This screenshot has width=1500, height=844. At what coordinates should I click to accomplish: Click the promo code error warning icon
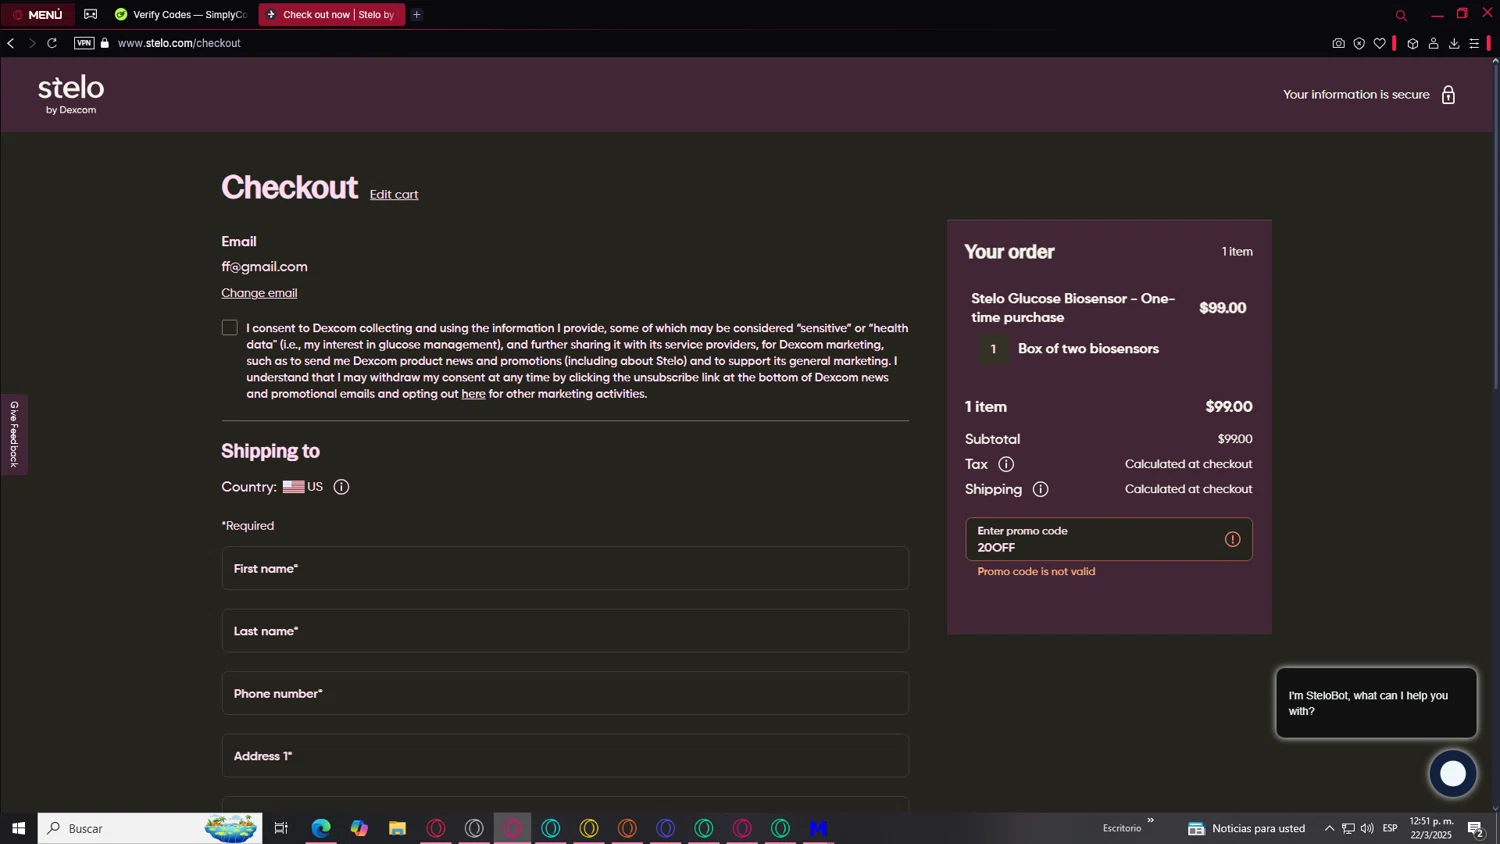coord(1232,539)
